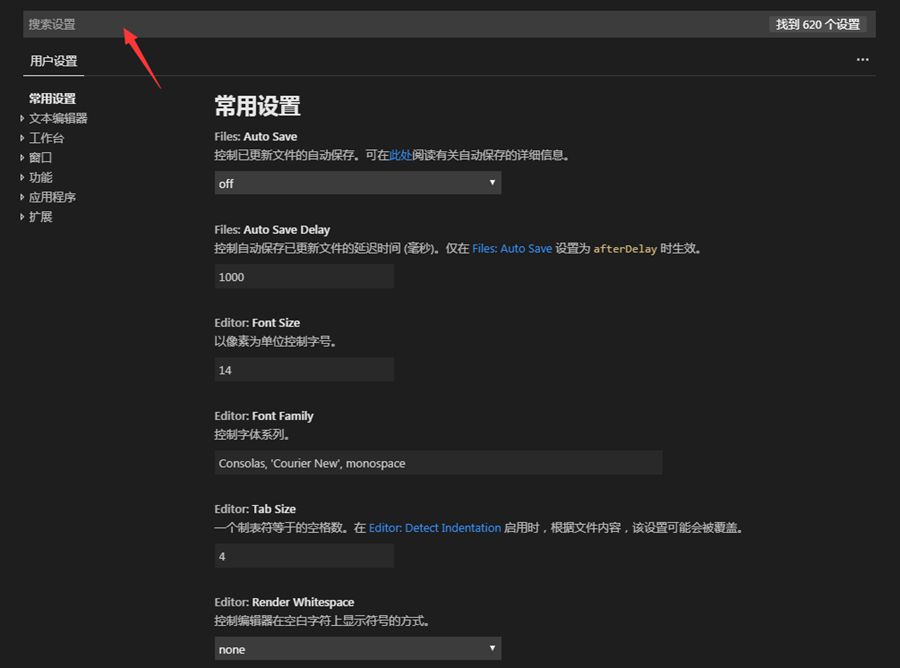Open the Render Whitespace dropdown
Viewport: 900px width, 668px height.
(x=357, y=649)
